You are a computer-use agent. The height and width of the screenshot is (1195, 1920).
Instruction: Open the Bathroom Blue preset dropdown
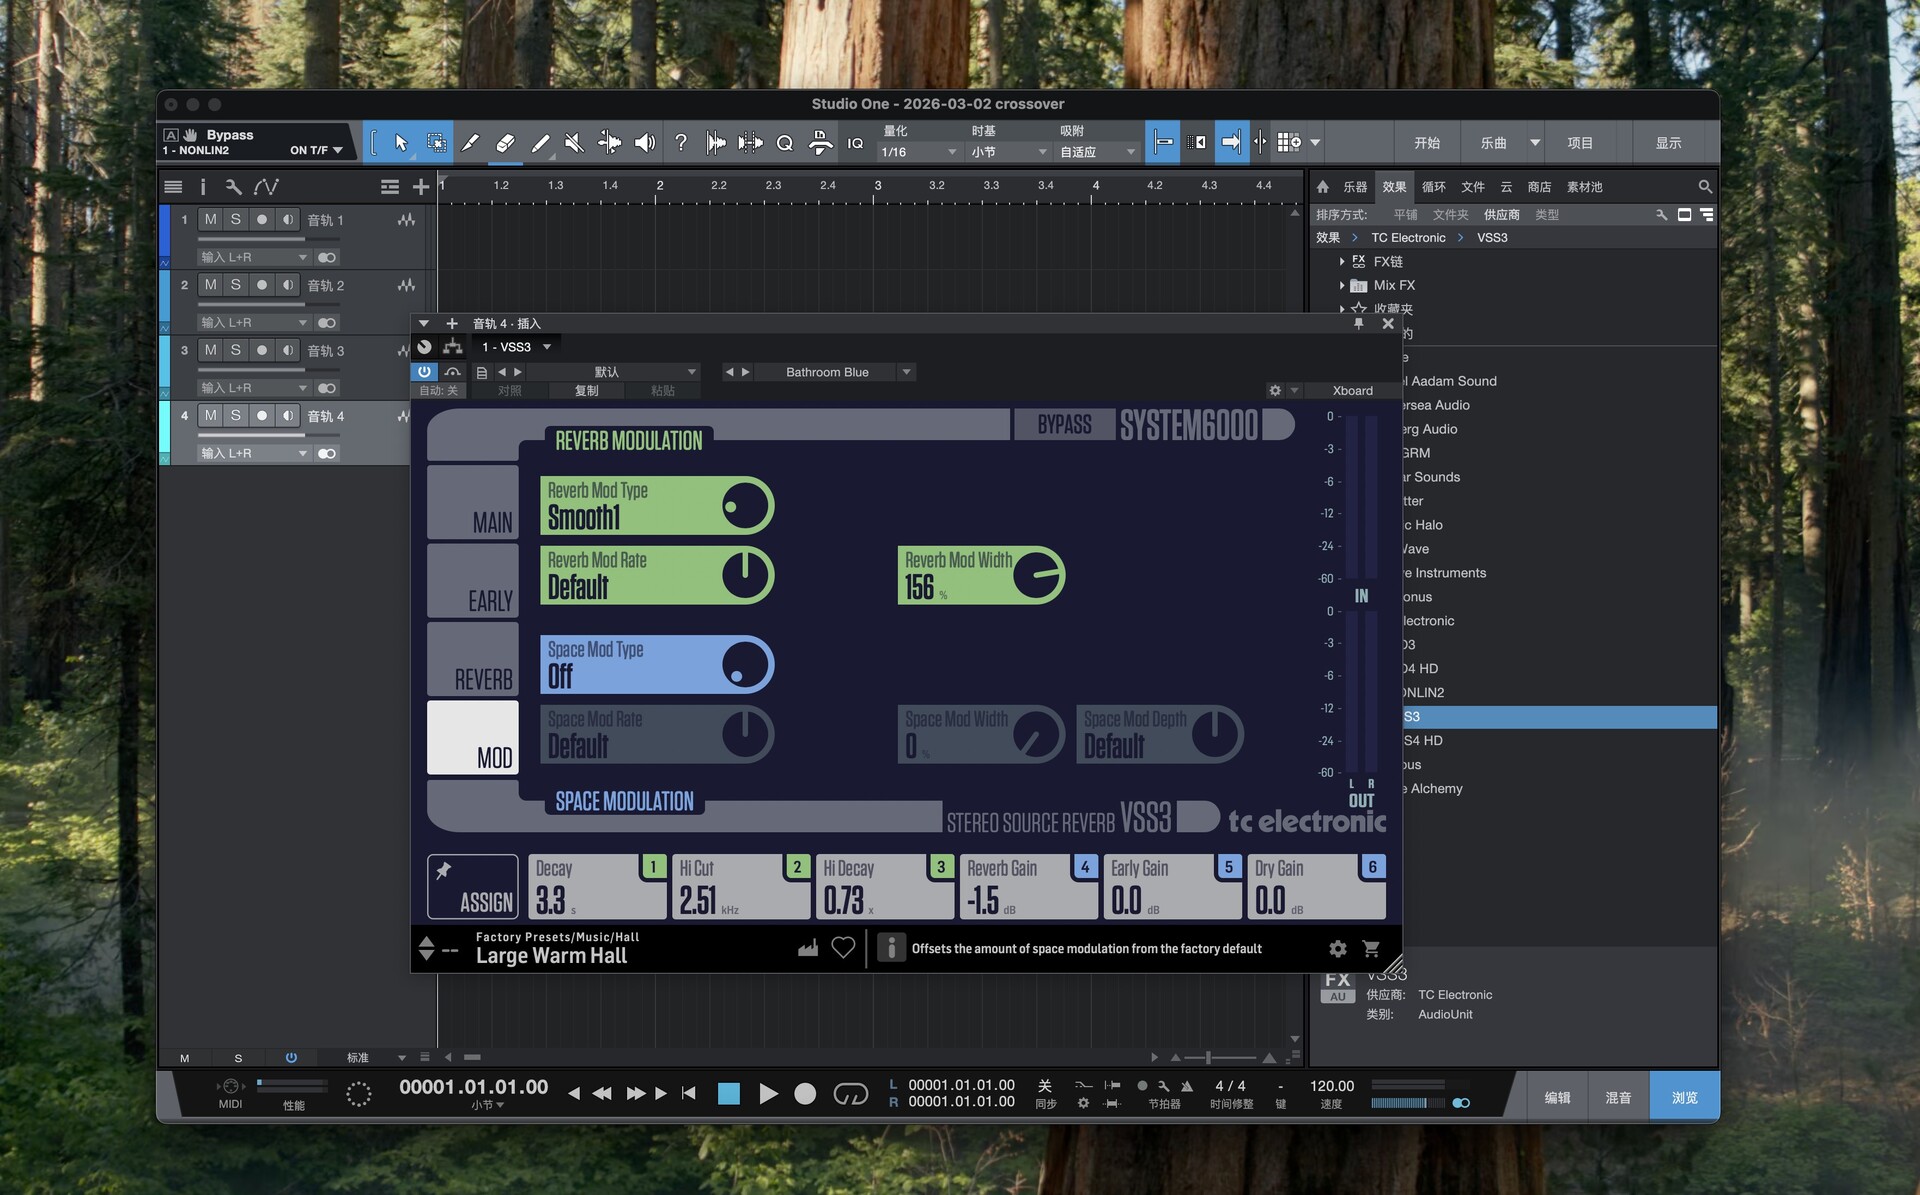906,372
